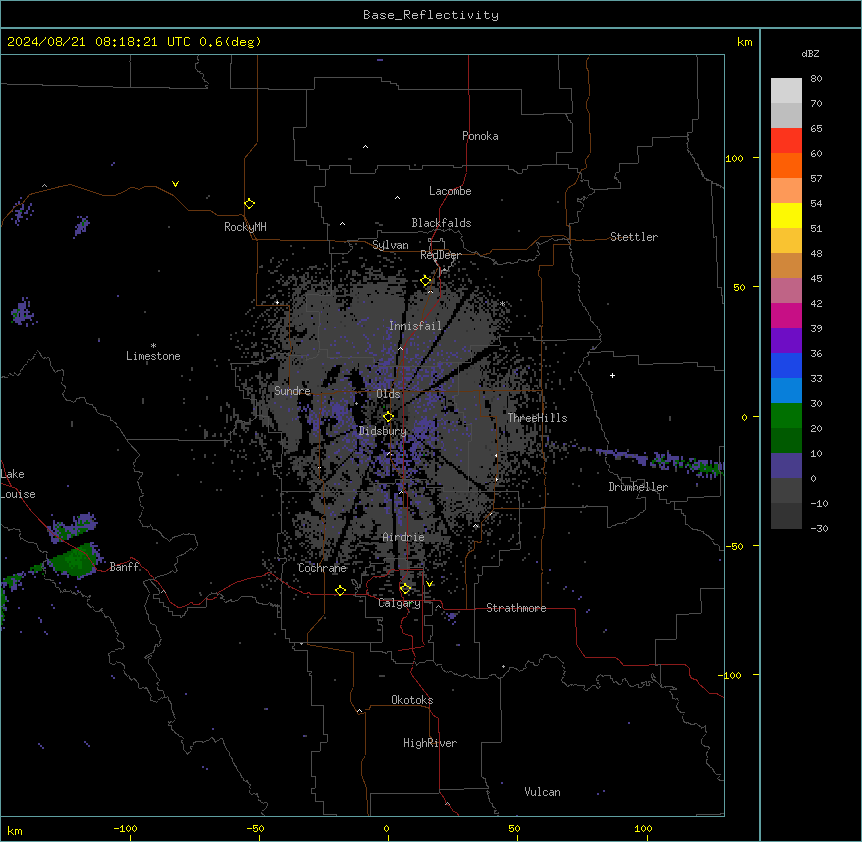Select the red 65 dBZ color swatch
Image resolution: width=862 pixels, height=842 pixels.
786,141
